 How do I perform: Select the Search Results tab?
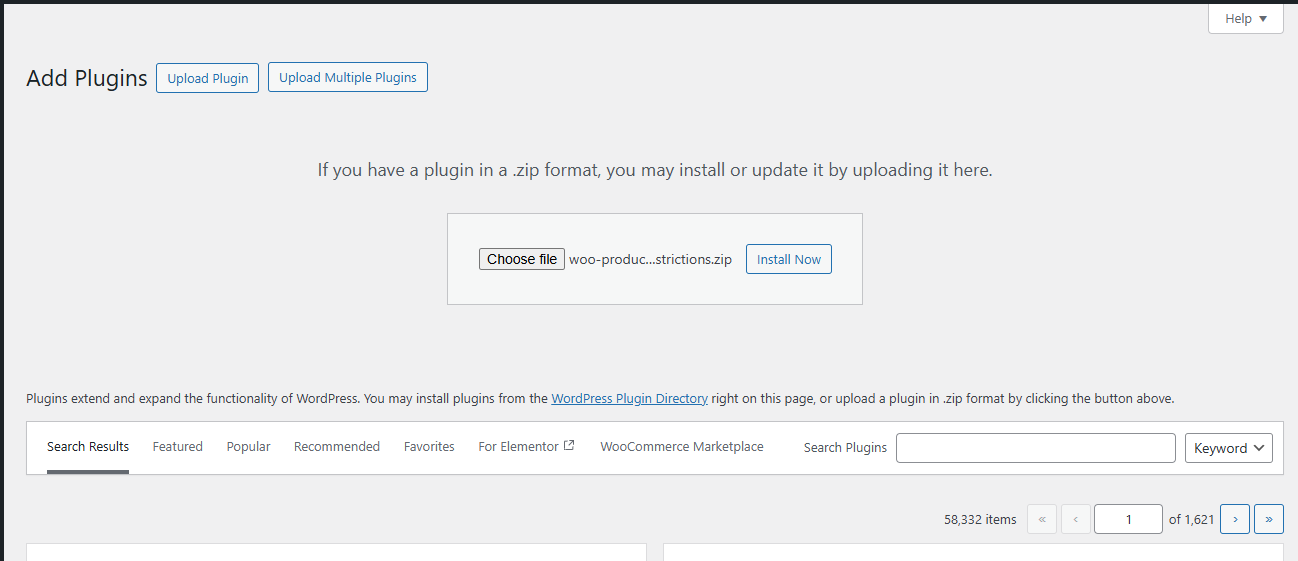pos(88,447)
